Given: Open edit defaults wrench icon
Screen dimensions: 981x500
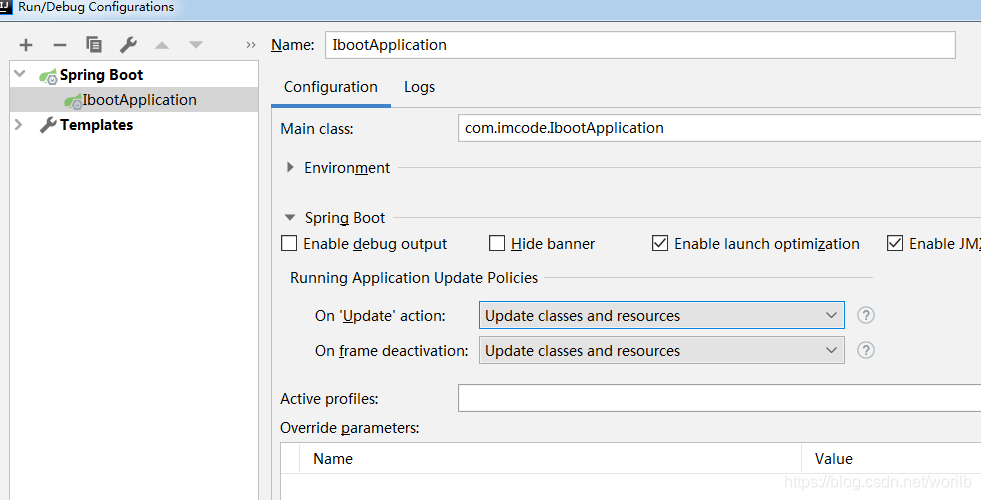Looking at the screenshot, I should point(128,44).
